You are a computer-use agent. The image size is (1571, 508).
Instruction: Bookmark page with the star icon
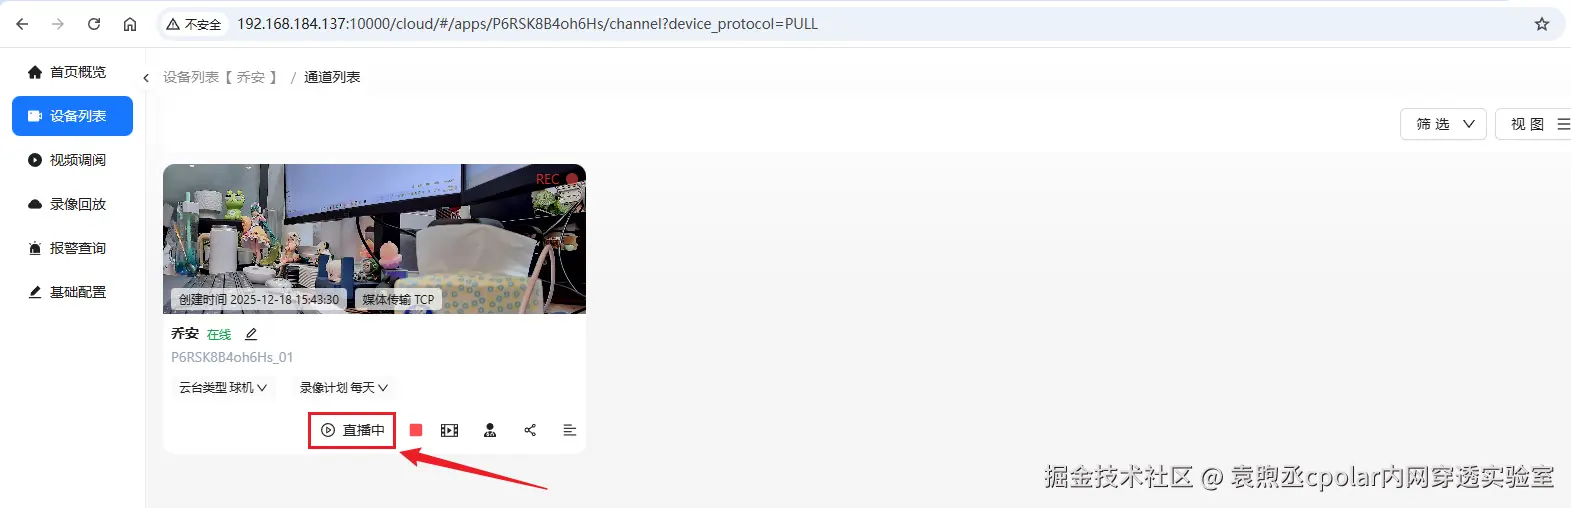click(x=1542, y=24)
